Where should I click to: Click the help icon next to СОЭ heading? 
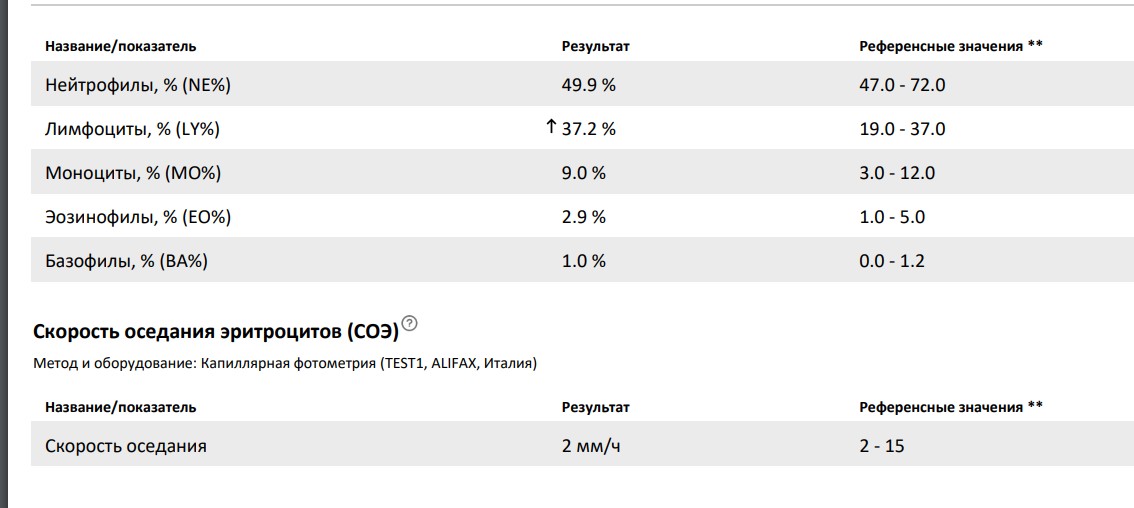[x=409, y=324]
